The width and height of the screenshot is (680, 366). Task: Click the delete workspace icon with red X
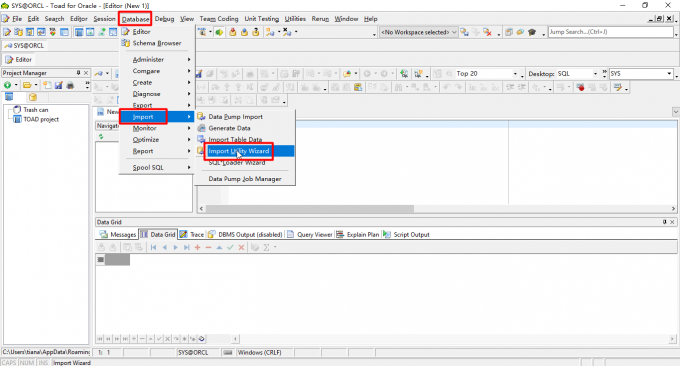click(x=487, y=32)
